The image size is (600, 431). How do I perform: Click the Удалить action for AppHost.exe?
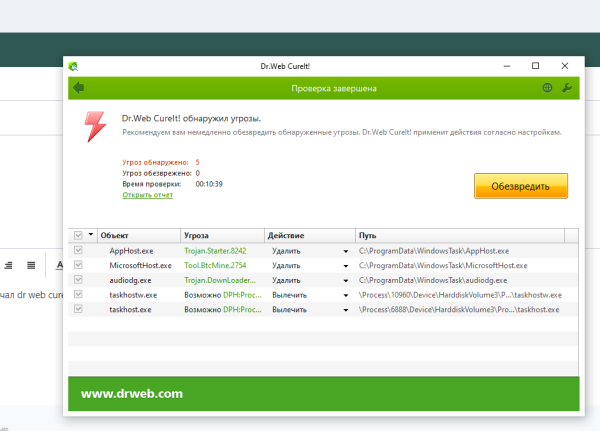tap(286, 251)
